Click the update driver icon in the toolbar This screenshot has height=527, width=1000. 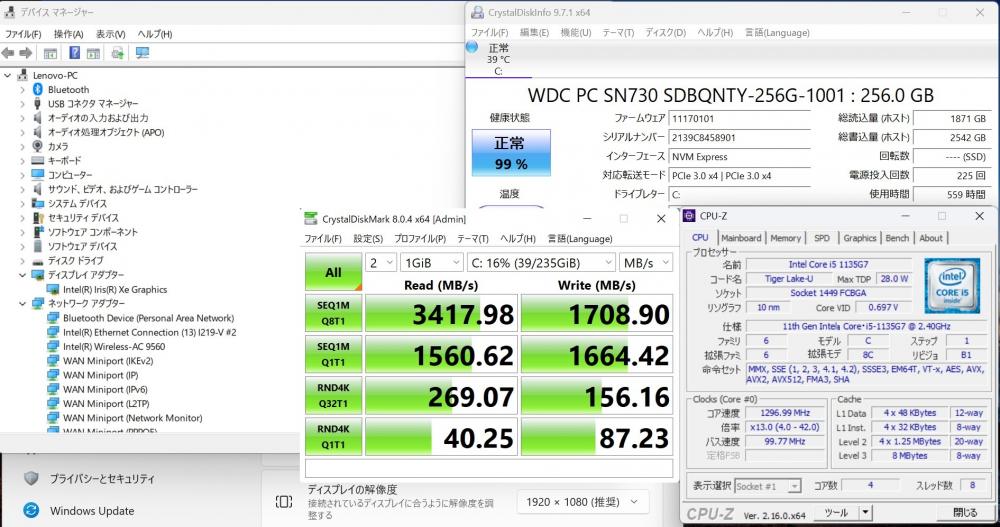118,53
